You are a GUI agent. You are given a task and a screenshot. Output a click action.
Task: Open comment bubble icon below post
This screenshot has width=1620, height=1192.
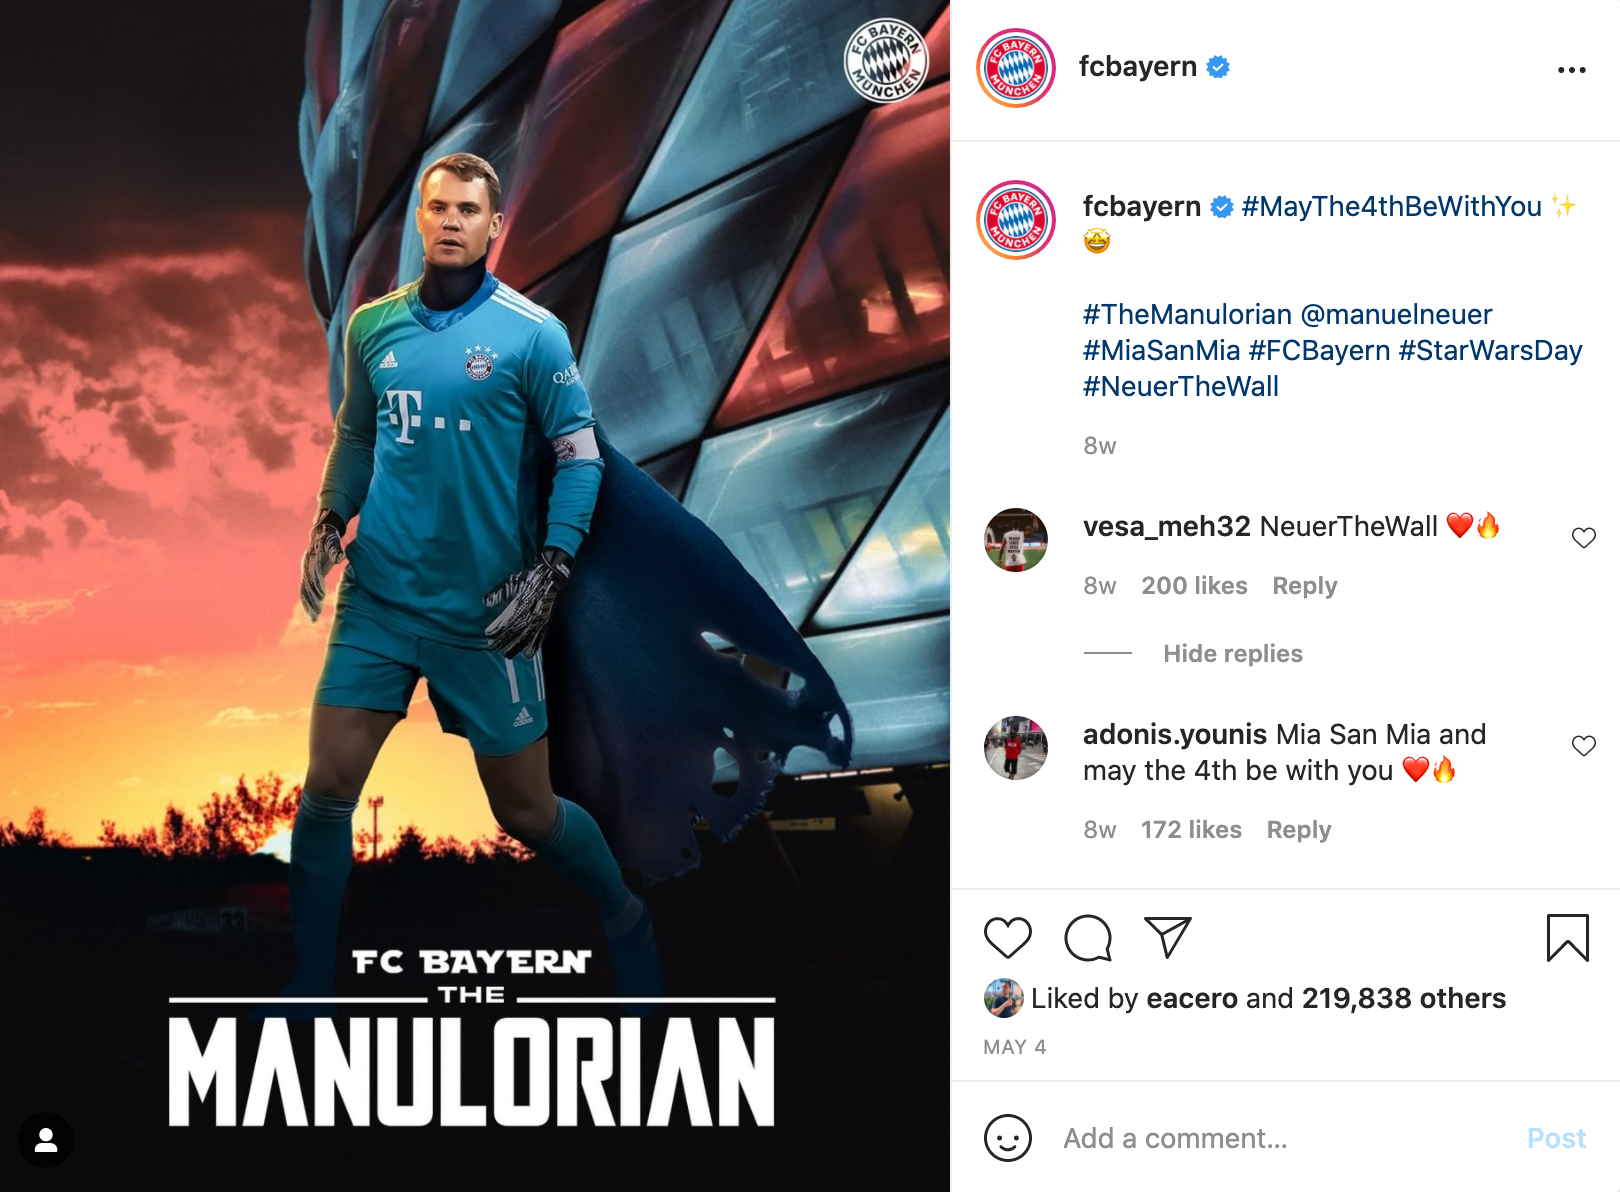coord(1088,938)
